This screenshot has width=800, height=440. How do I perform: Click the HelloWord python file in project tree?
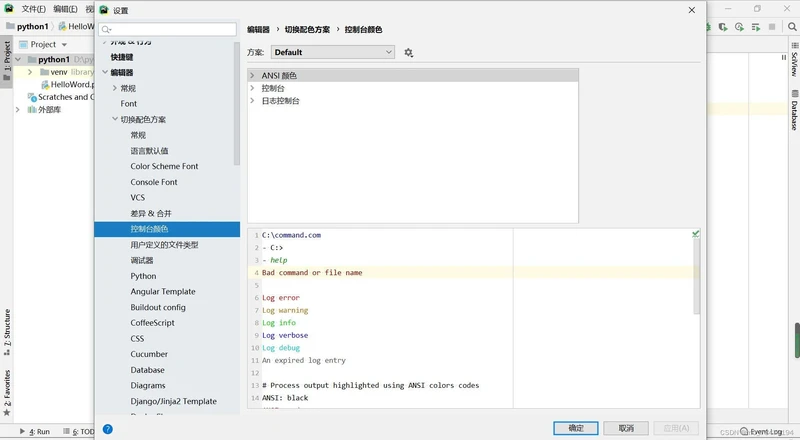(68, 84)
